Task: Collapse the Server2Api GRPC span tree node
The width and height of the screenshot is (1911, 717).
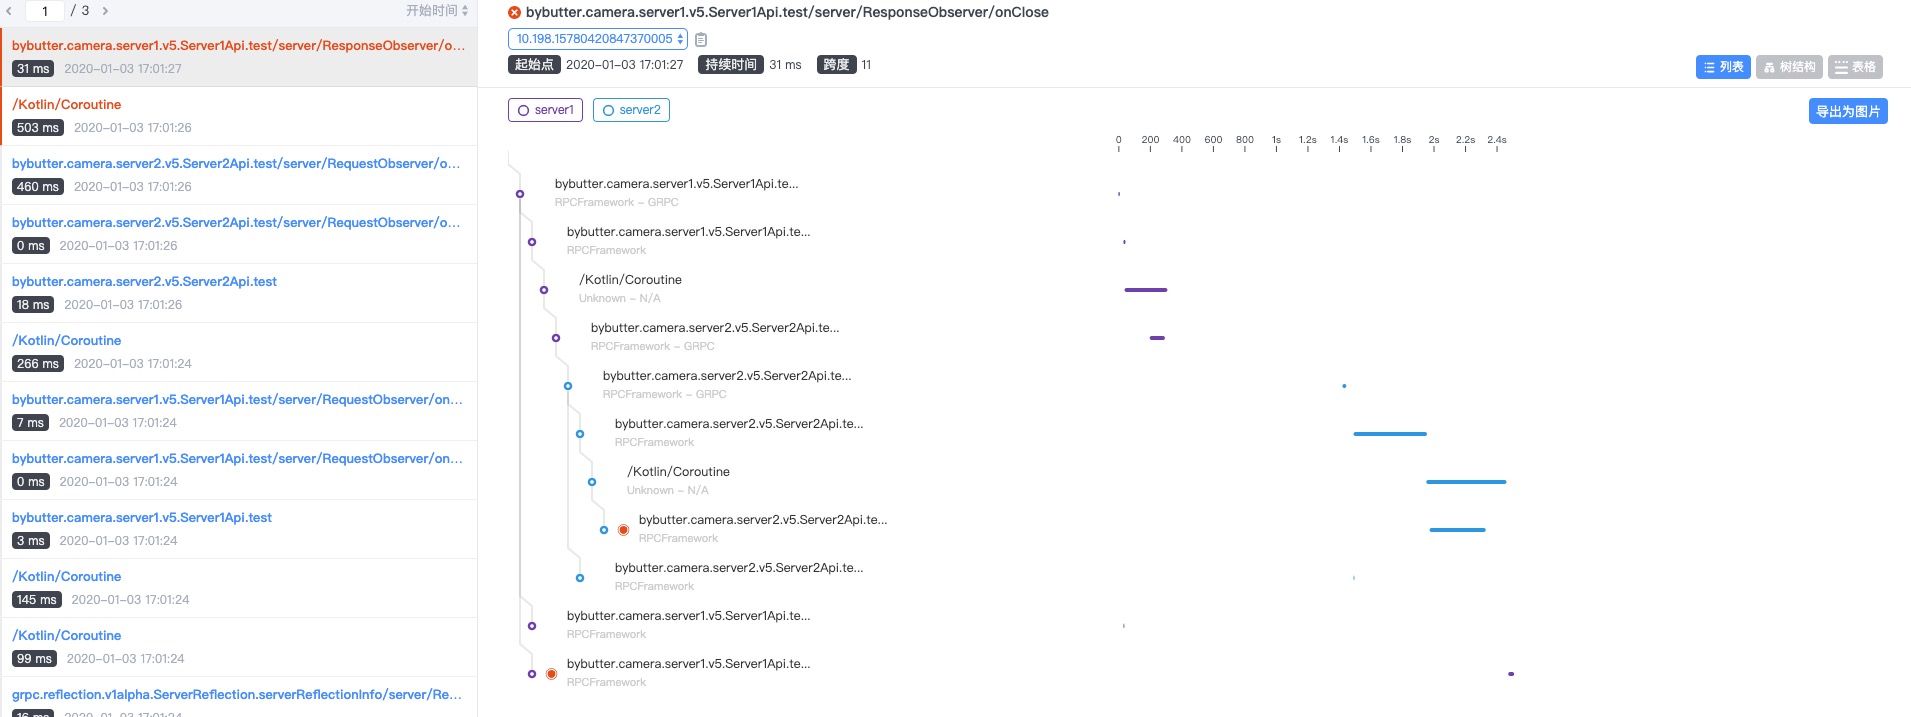Action: [x=556, y=338]
